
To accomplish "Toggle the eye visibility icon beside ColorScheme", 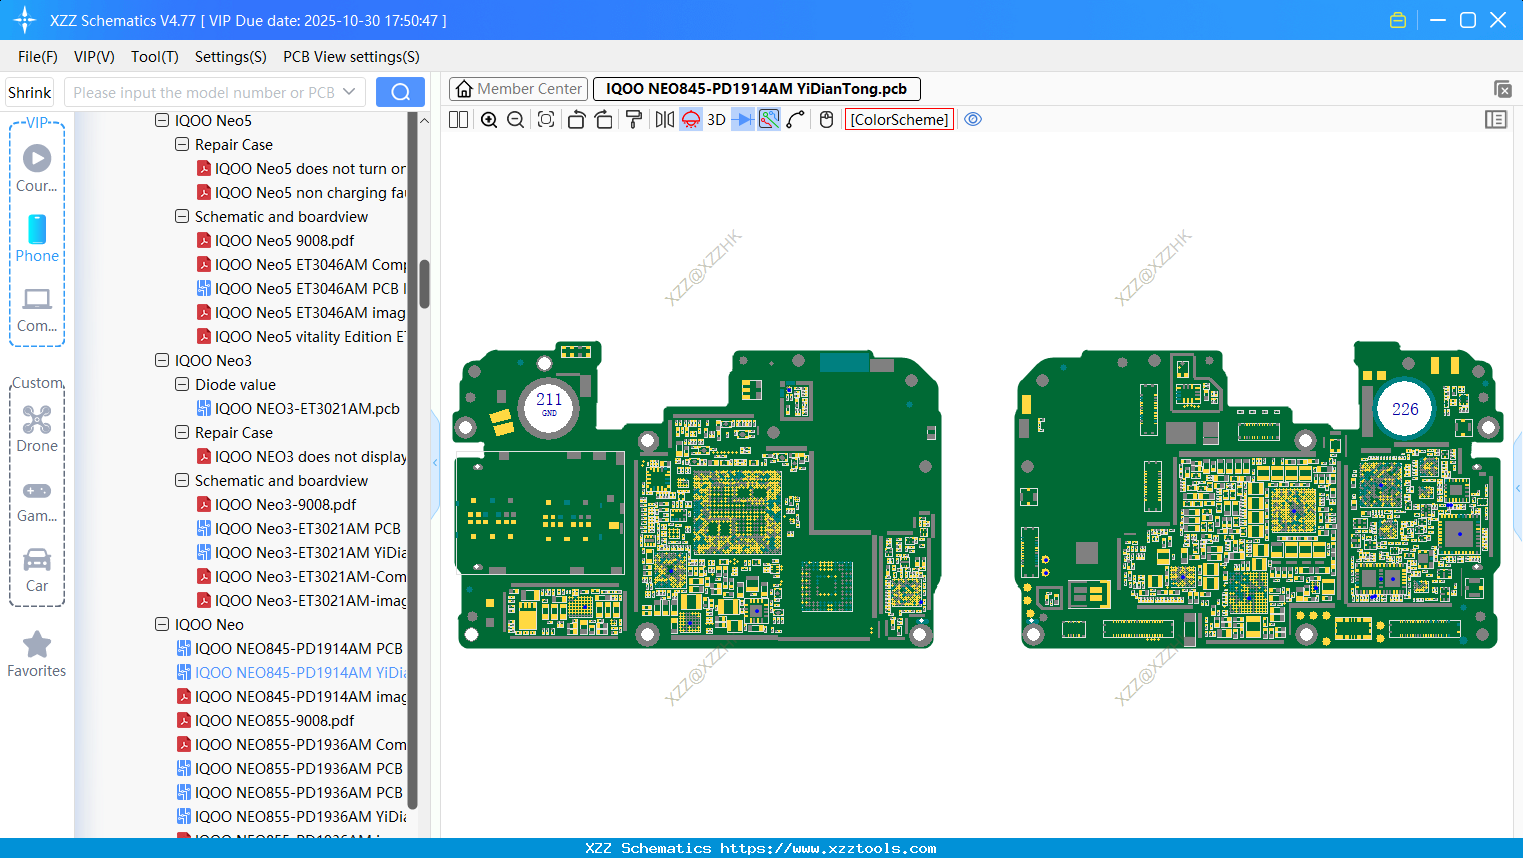I will (x=973, y=119).
